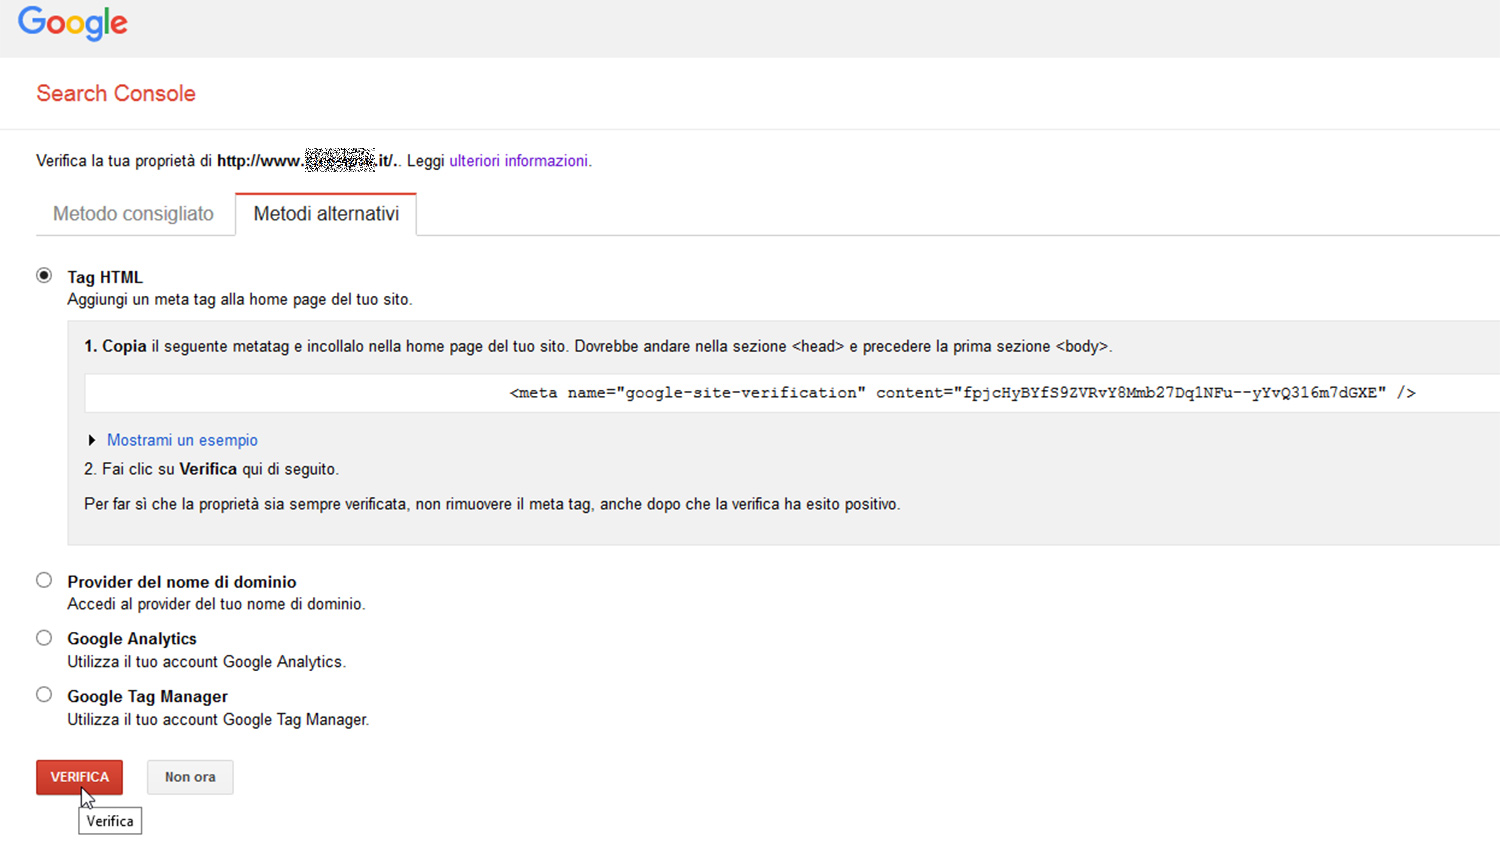Click 'Utilizza il tuo account Google Tag Manager' text
Image resolution: width=1500 pixels, height=849 pixels.
(218, 720)
